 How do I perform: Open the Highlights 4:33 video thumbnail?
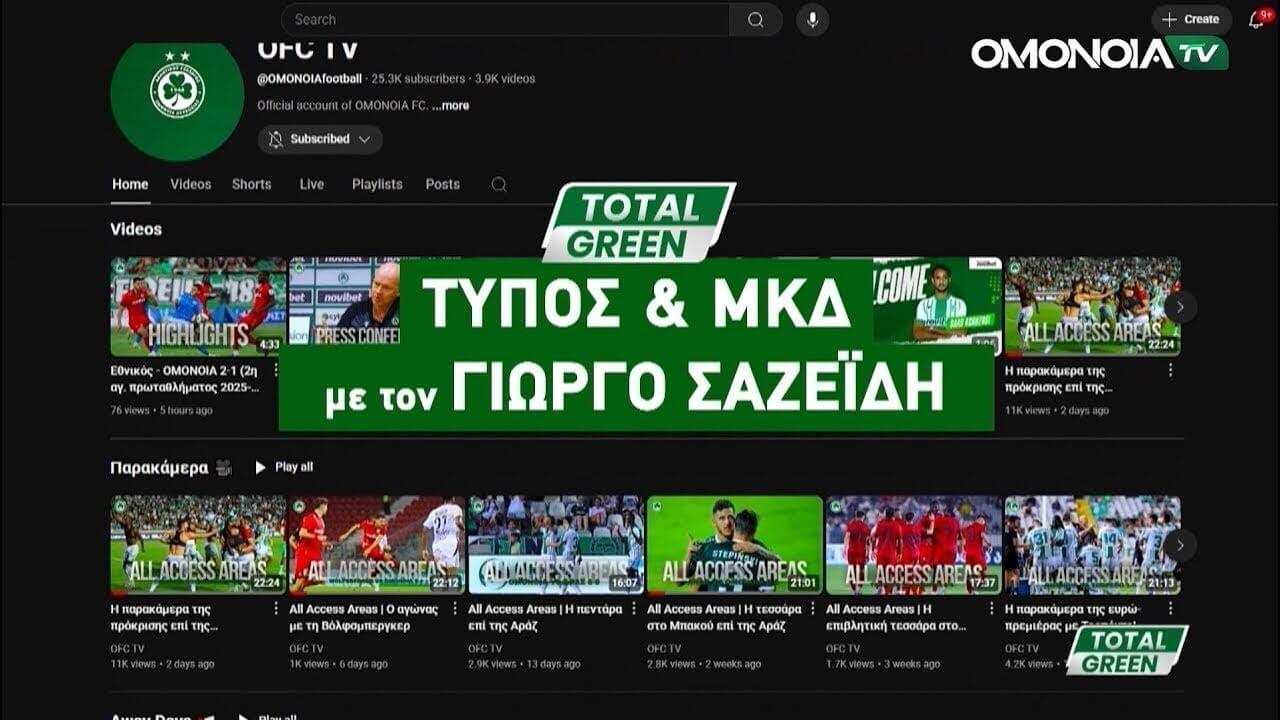(x=197, y=307)
